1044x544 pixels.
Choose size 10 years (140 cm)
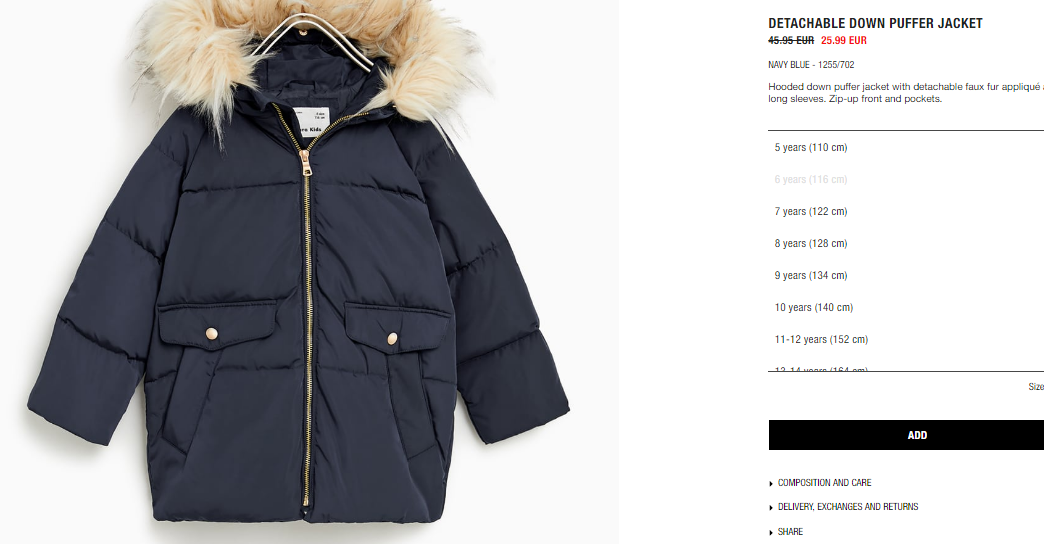906,307
